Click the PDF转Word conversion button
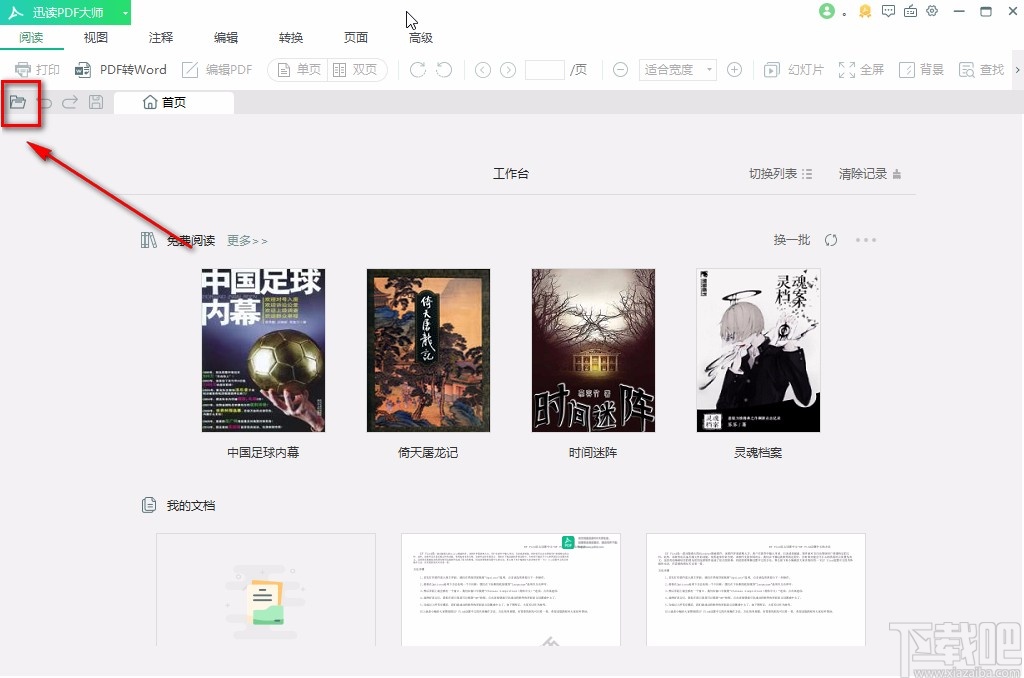The image size is (1024, 678). 121,70
